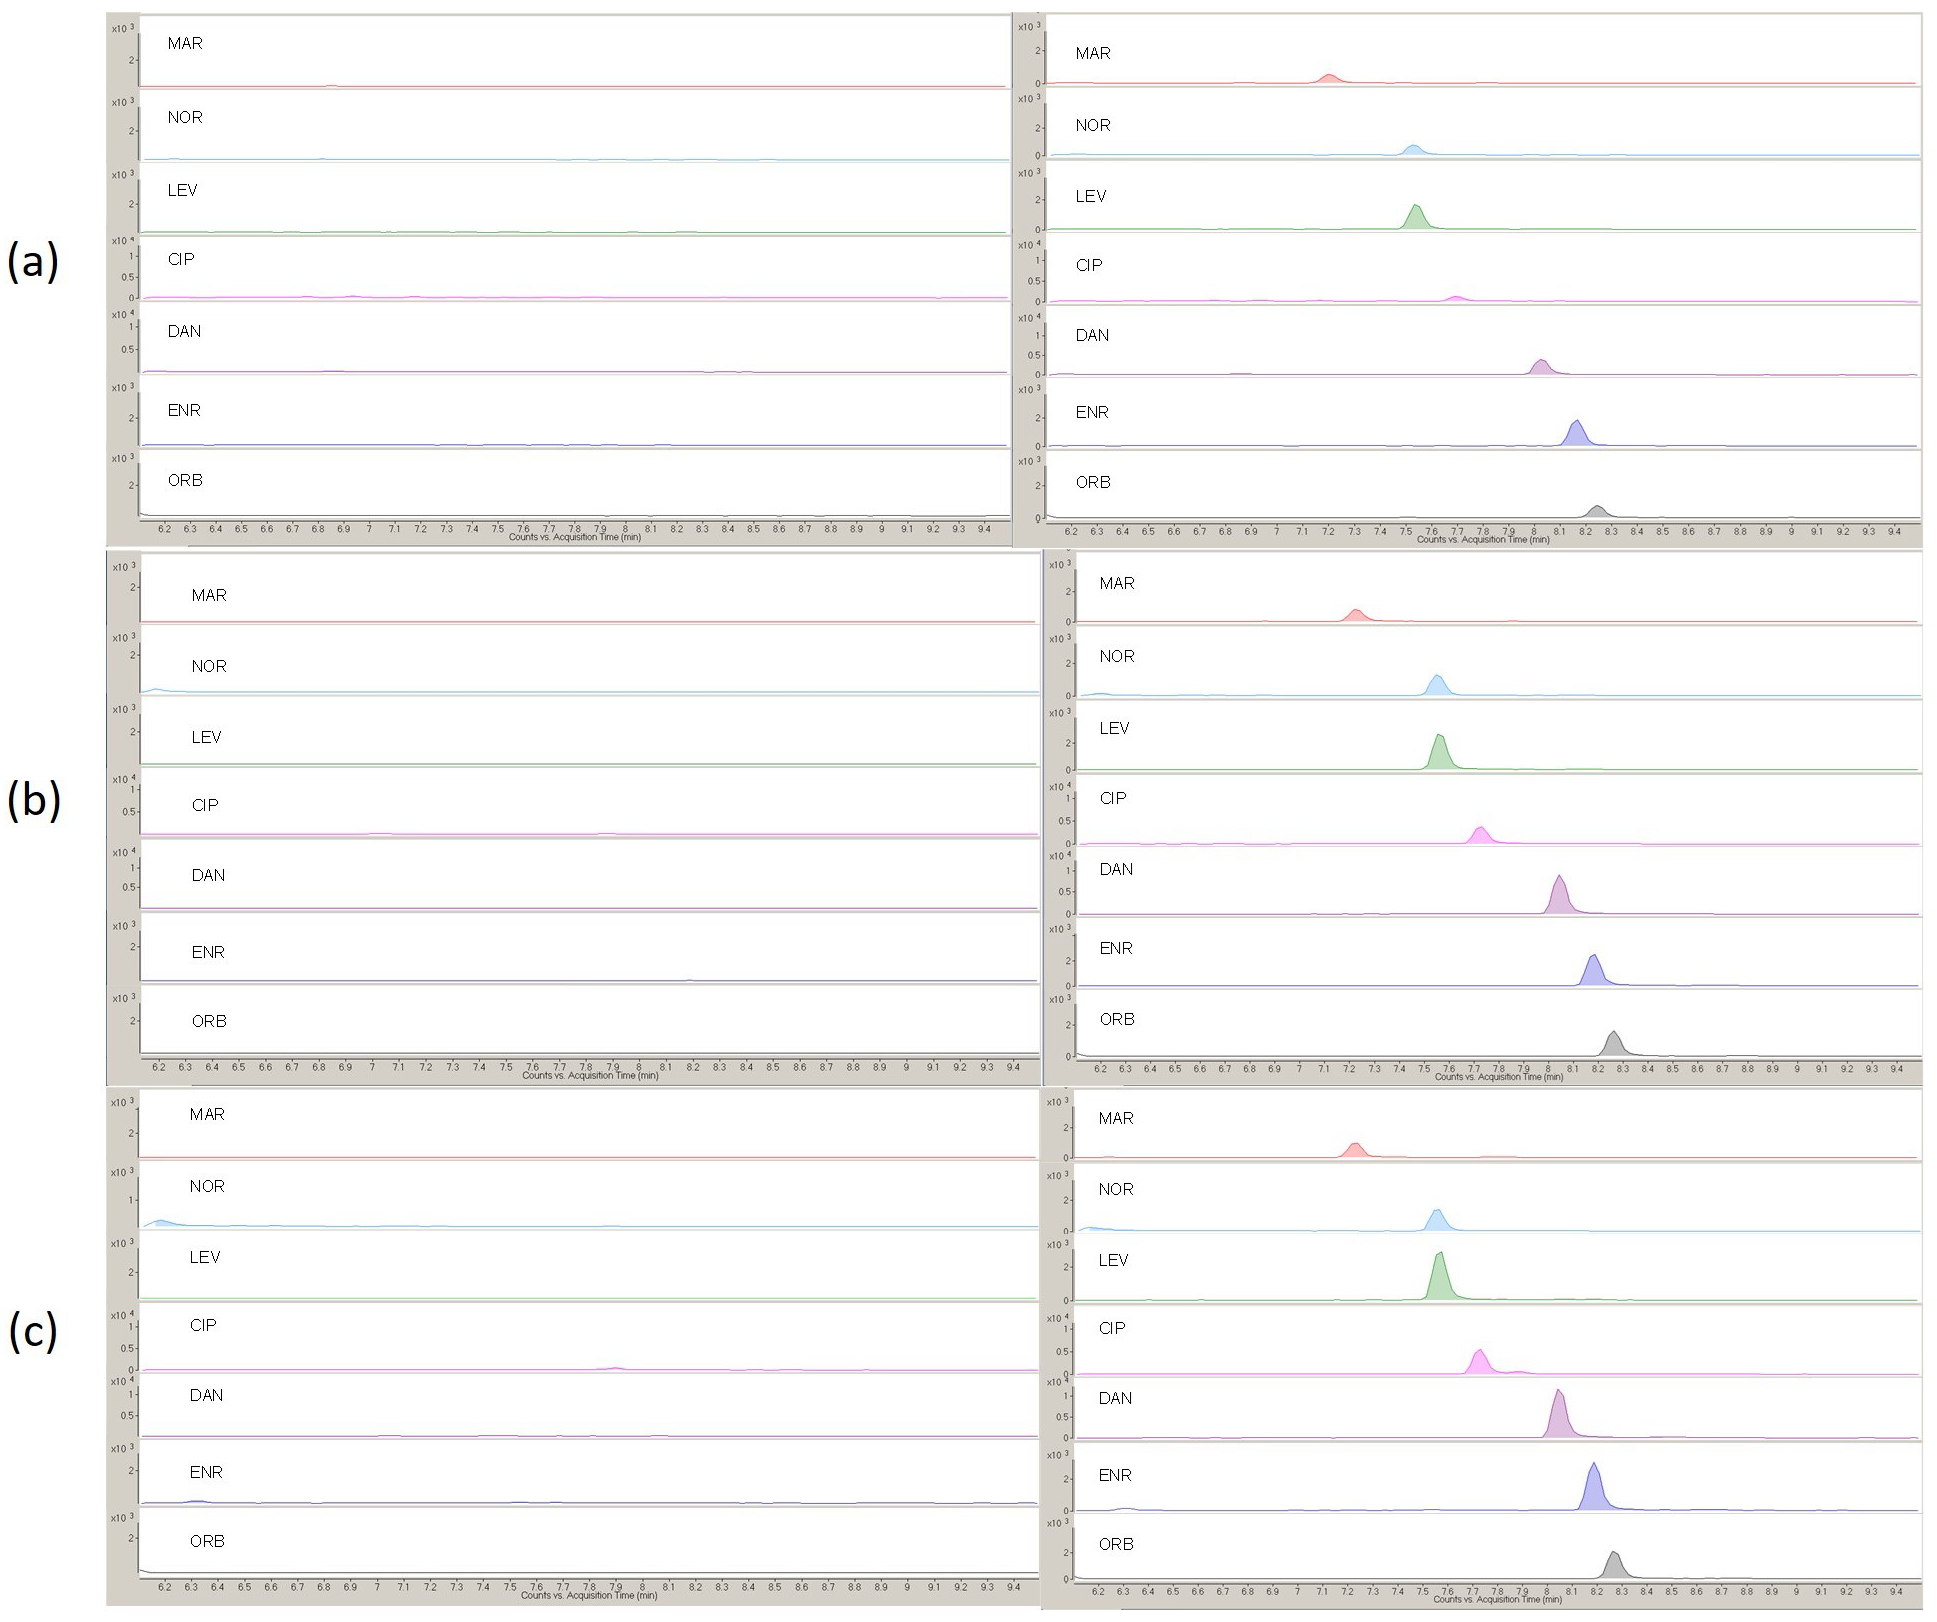This screenshot has height=1622, width=1937.
Task: Click the blue ENR peak in panel (c)
Action: (1593, 1489)
